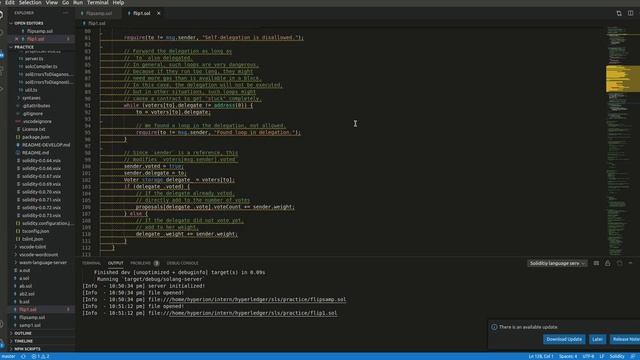Click the errors and warnings count in status bar

click(40, 356)
